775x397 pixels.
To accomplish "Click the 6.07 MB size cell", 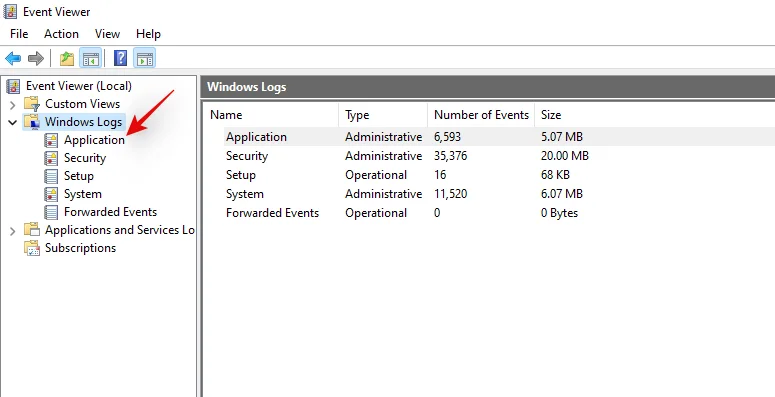I will point(561,194).
